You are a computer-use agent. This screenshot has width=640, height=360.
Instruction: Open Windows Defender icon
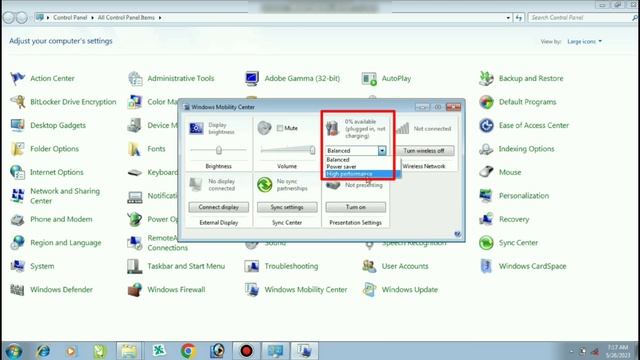point(18,290)
